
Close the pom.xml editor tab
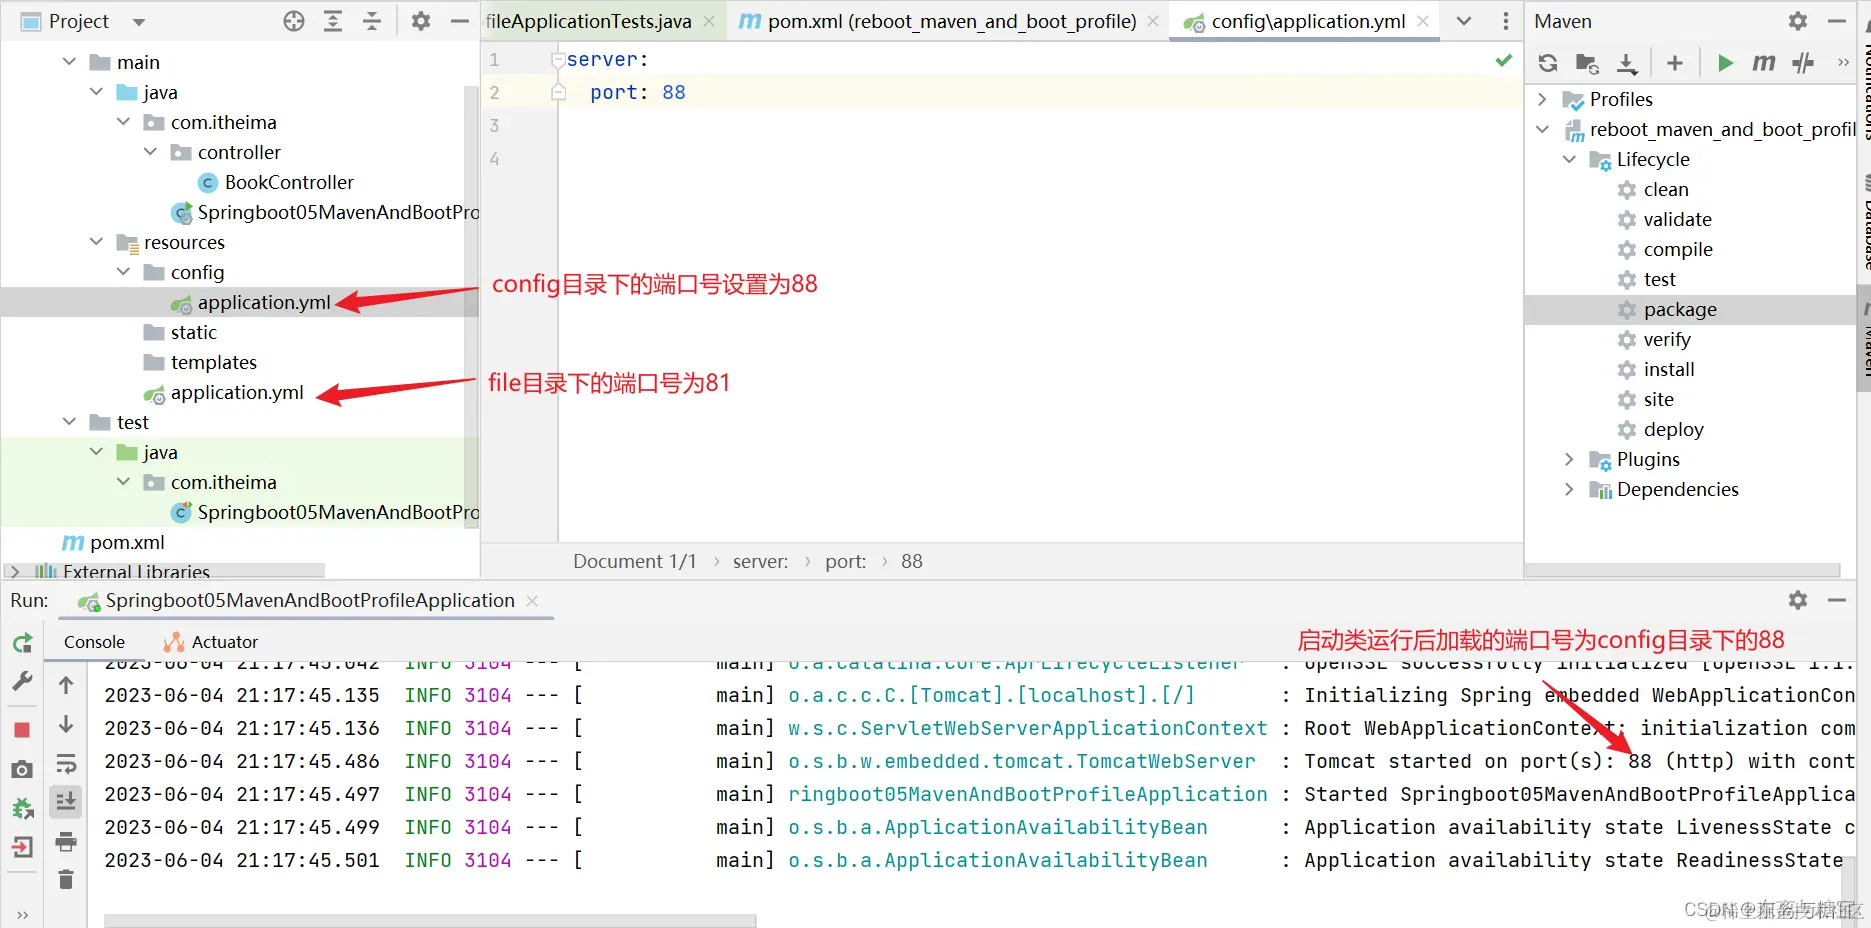click(1153, 21)
